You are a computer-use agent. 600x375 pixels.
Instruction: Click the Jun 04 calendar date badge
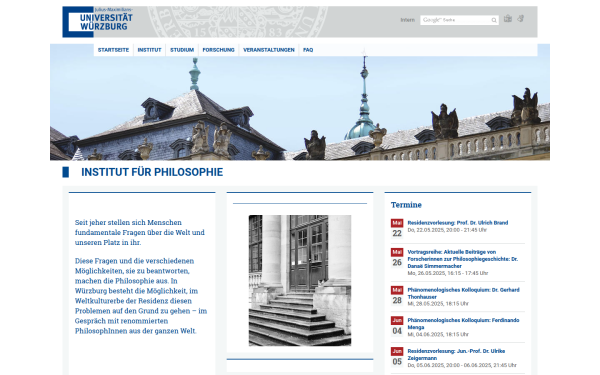click(x=397, y=326)
